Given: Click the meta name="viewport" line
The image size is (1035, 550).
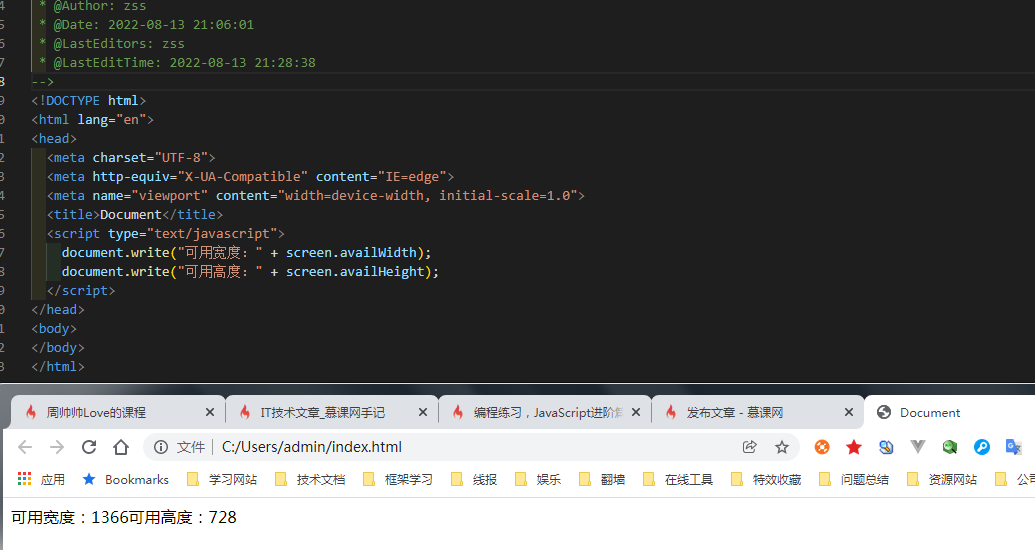Looking at the screenshot, I should click(316, 195).
